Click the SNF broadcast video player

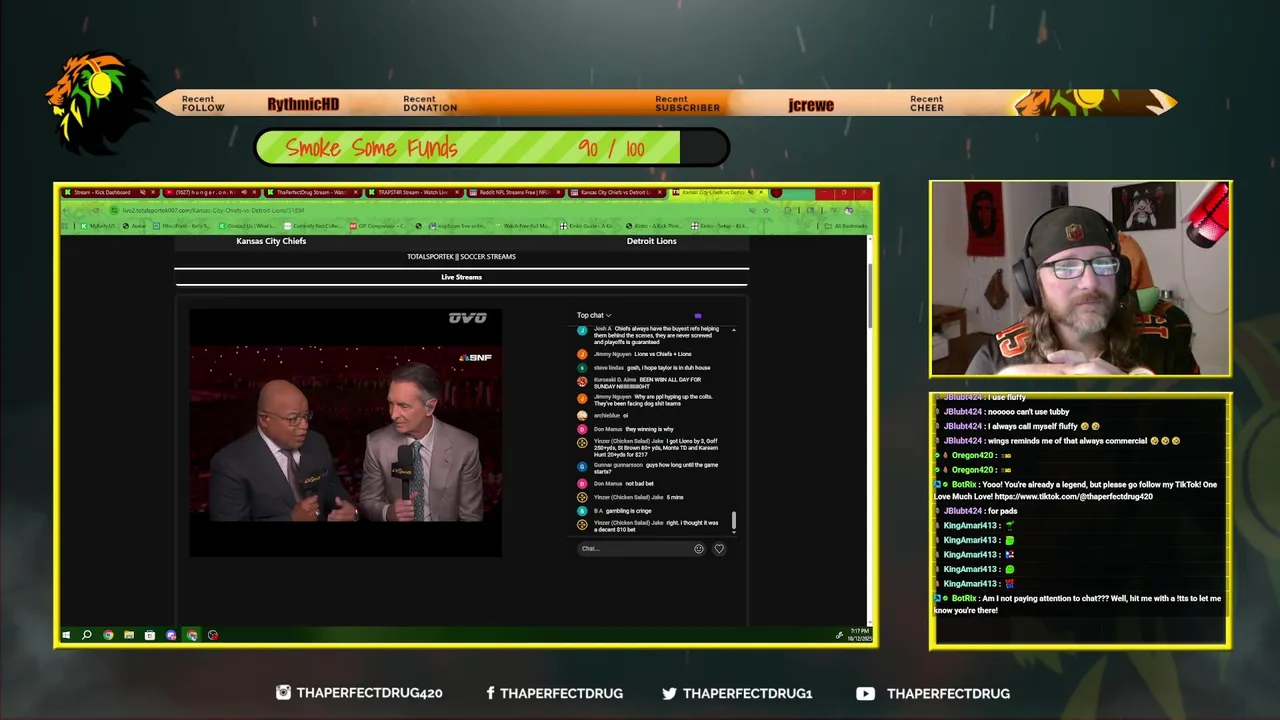[x=346, y=432]
